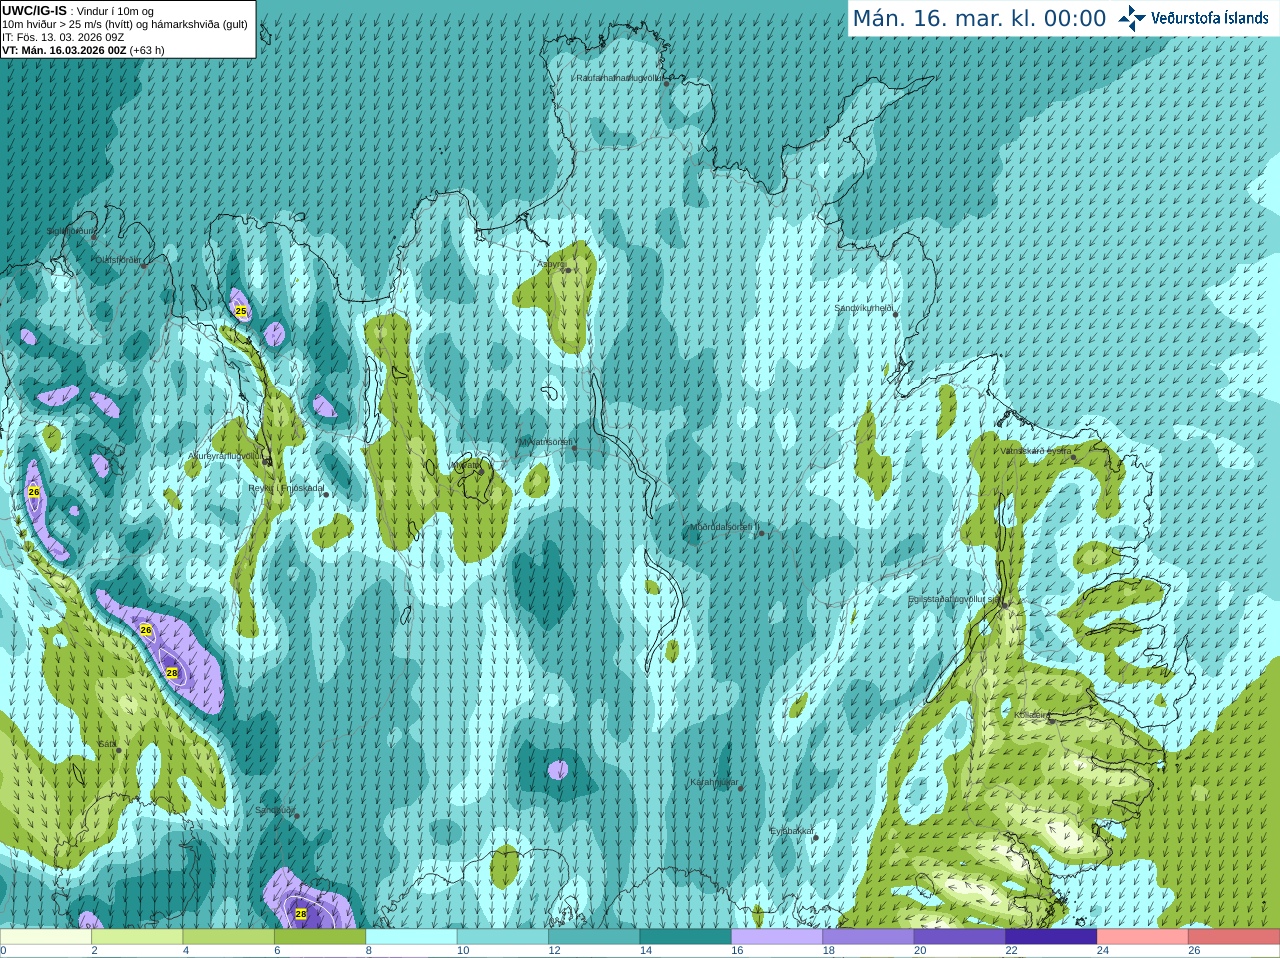
Task: Select the Egilsstaðaflugvöllur station label
Action: pyautogui.click(x=954, y=599)
